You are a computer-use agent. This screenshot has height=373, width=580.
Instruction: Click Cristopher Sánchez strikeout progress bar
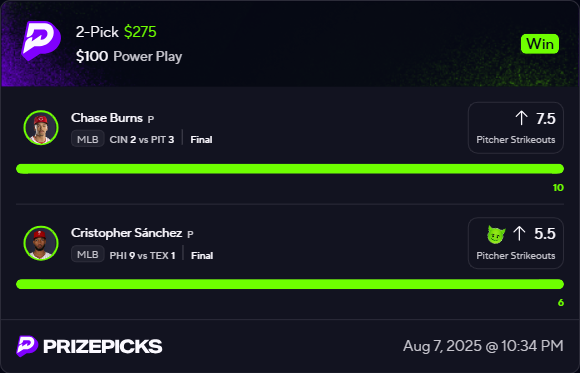coord(290,285)
